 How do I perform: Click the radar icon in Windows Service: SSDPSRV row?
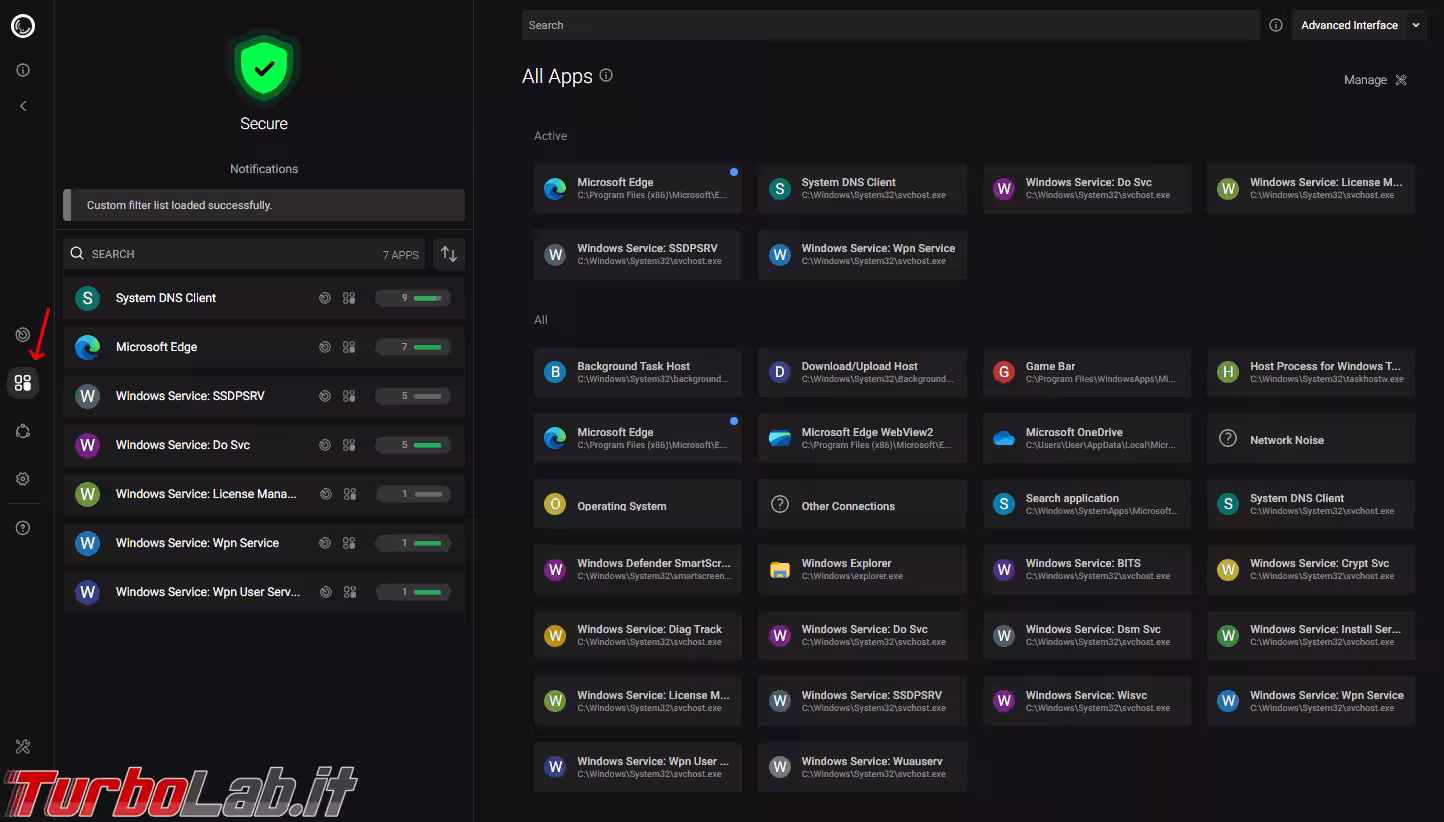(x=325, y=396)
